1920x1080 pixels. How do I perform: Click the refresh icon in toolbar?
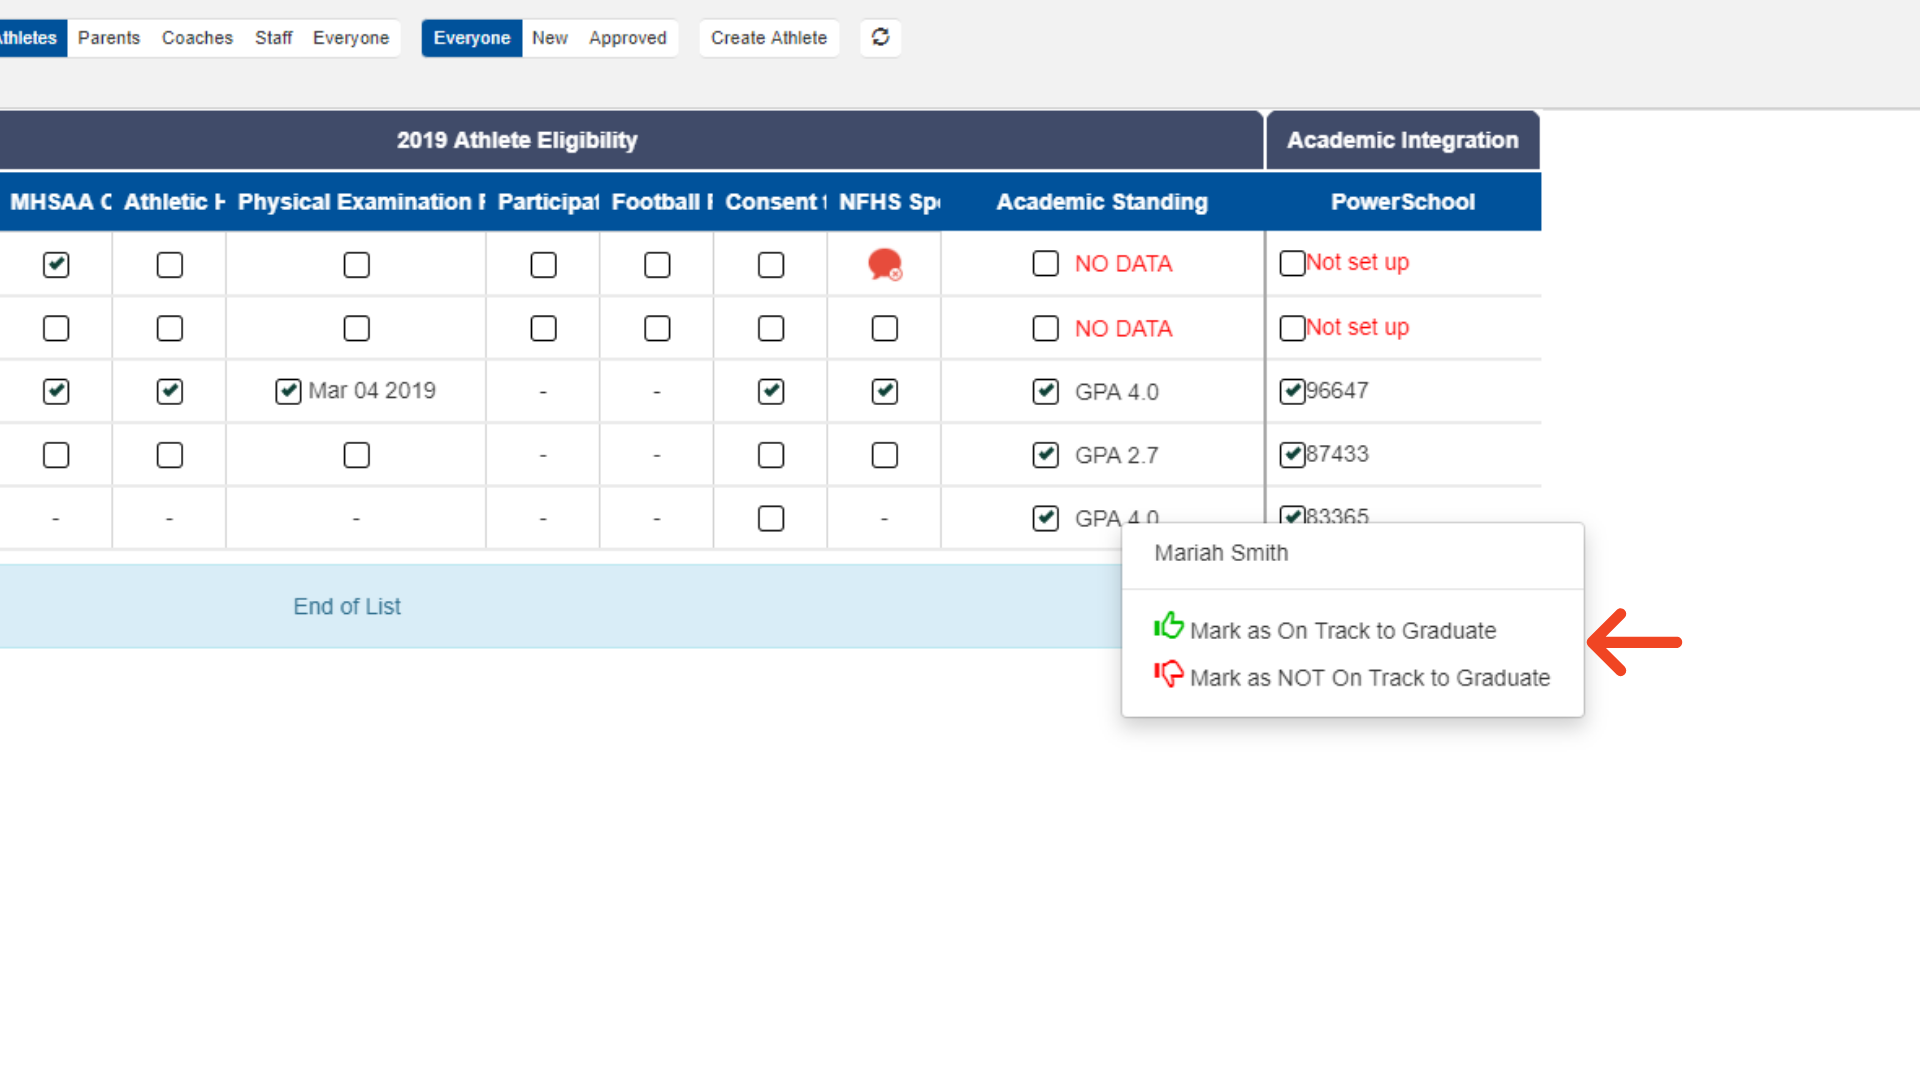[880, 37]
